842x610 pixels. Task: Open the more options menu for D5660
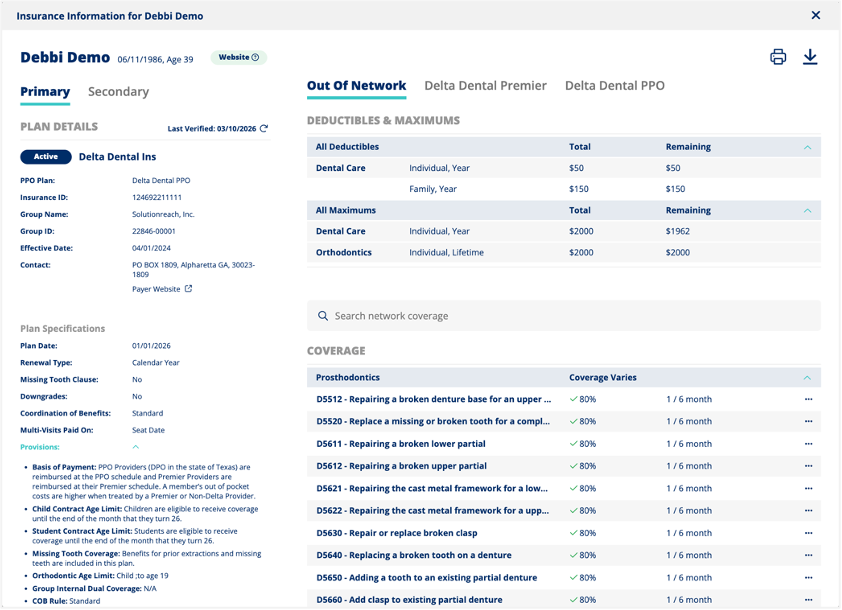tap(809, 599)
